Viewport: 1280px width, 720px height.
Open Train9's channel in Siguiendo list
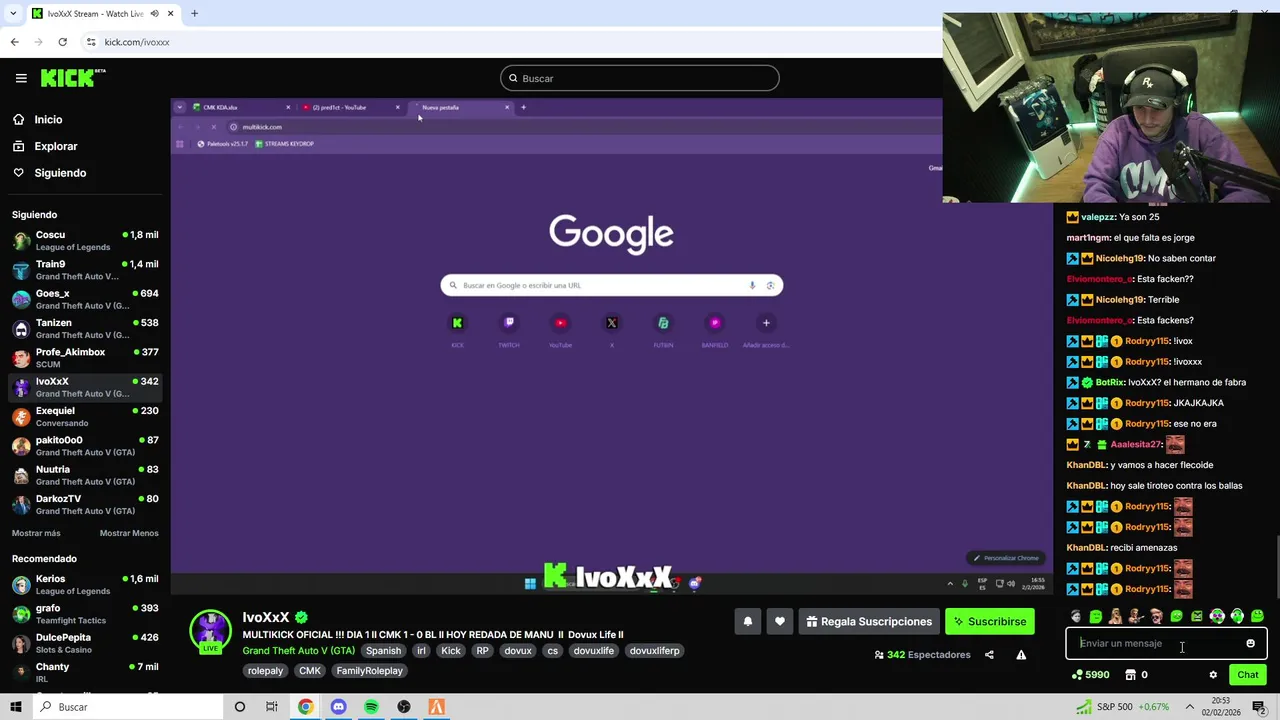click(85, 270)
